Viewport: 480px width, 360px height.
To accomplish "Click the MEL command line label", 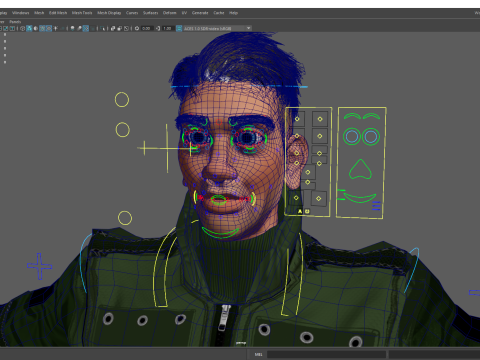I will pyautogui.click(x=258, y=354).
